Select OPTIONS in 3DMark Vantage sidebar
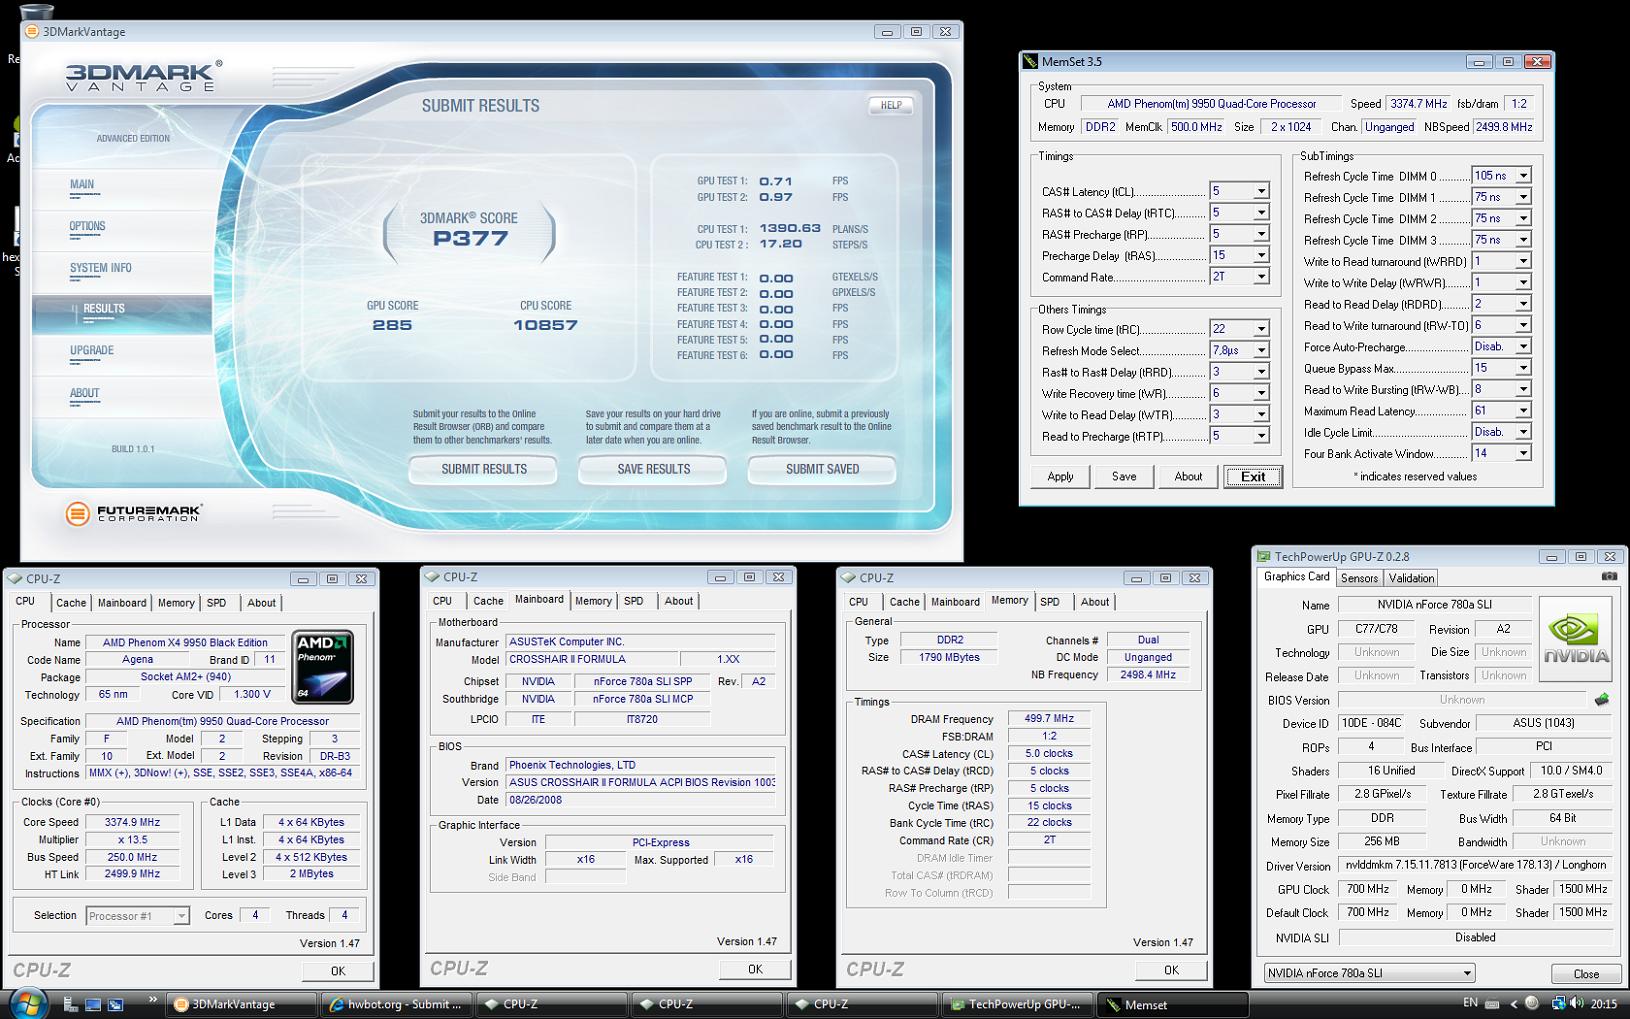Image resolution: width=1630 pixels, height=1019 pixels. coord(87,226)
